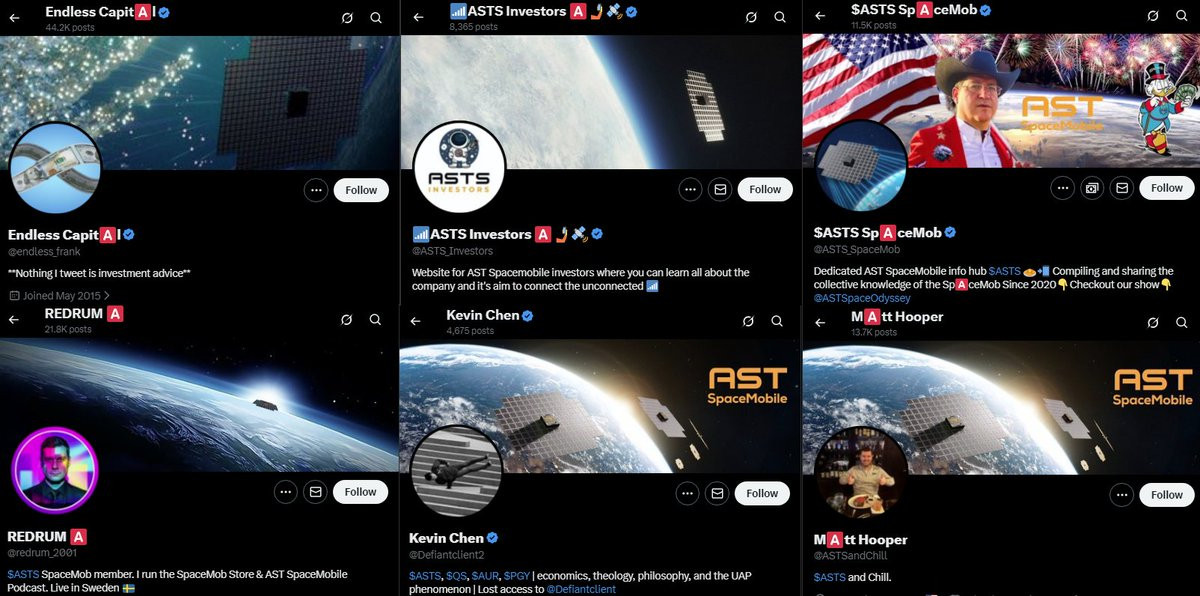Open ASTS Investors avatar logo
The image size is (1200, 596).
pyautogui.click(x=458, y=167)
